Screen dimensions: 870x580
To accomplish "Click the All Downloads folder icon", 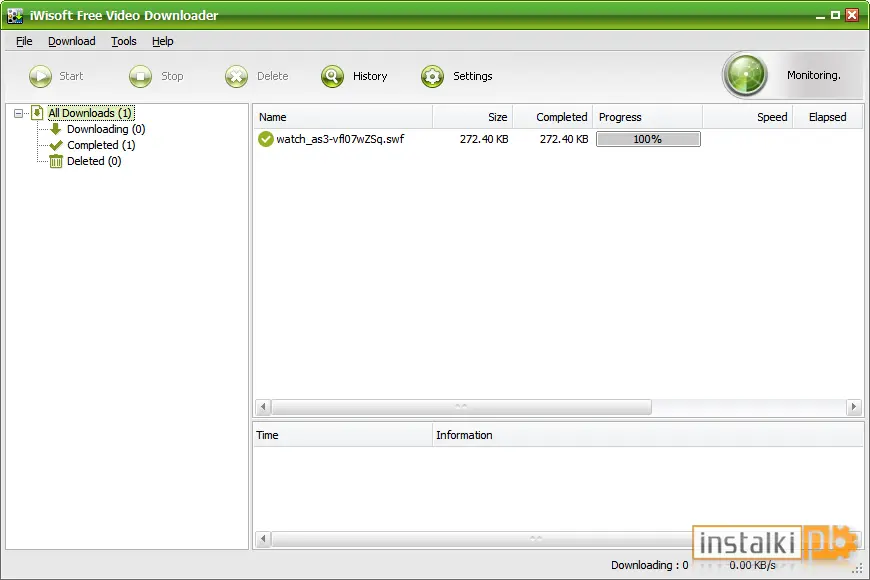I will click(37, 113).
